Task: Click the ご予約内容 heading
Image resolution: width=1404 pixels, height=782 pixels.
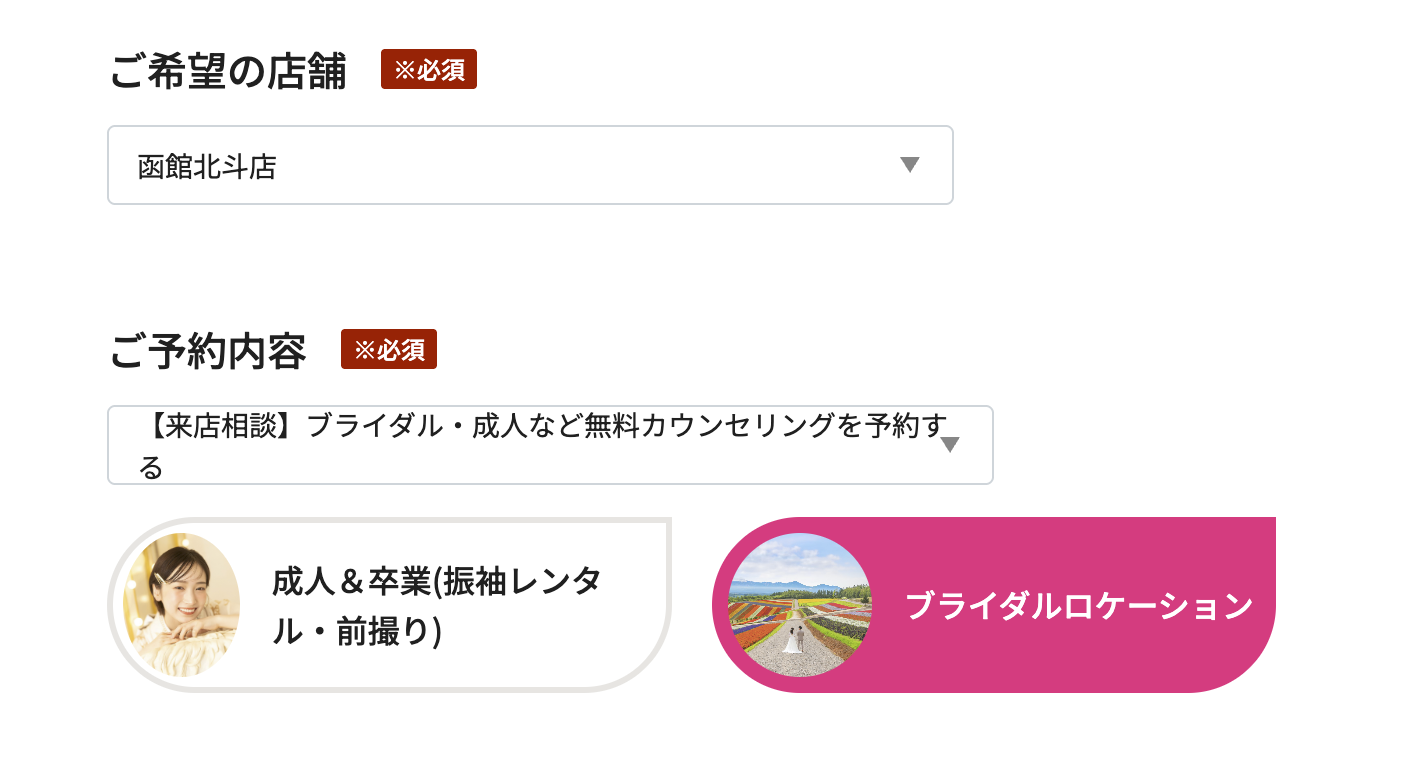Action: click(208, 352)
